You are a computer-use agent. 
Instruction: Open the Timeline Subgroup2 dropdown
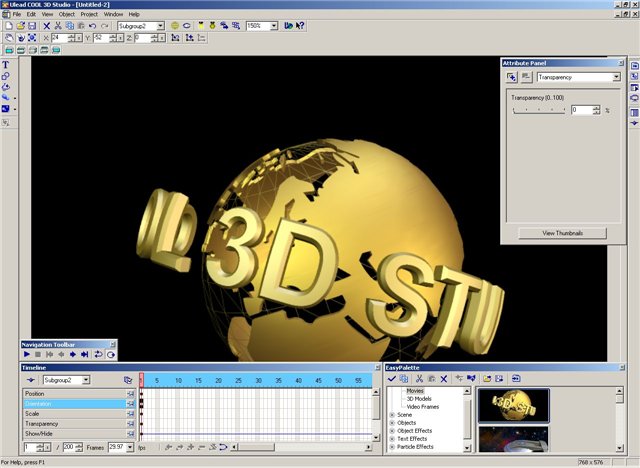pos(86,380)
